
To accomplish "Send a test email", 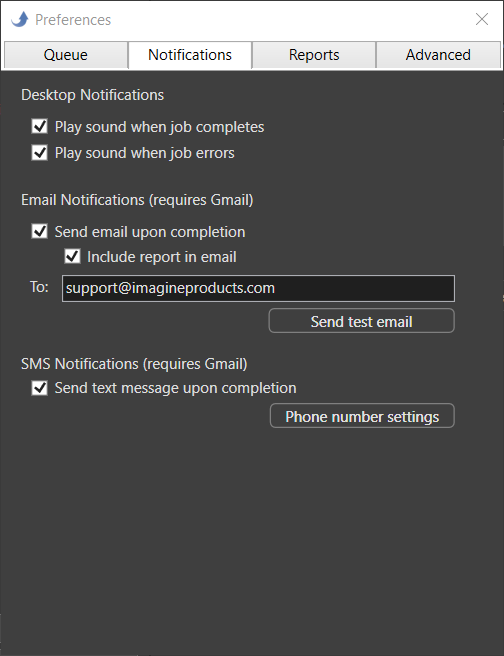I will pos(361,321).
